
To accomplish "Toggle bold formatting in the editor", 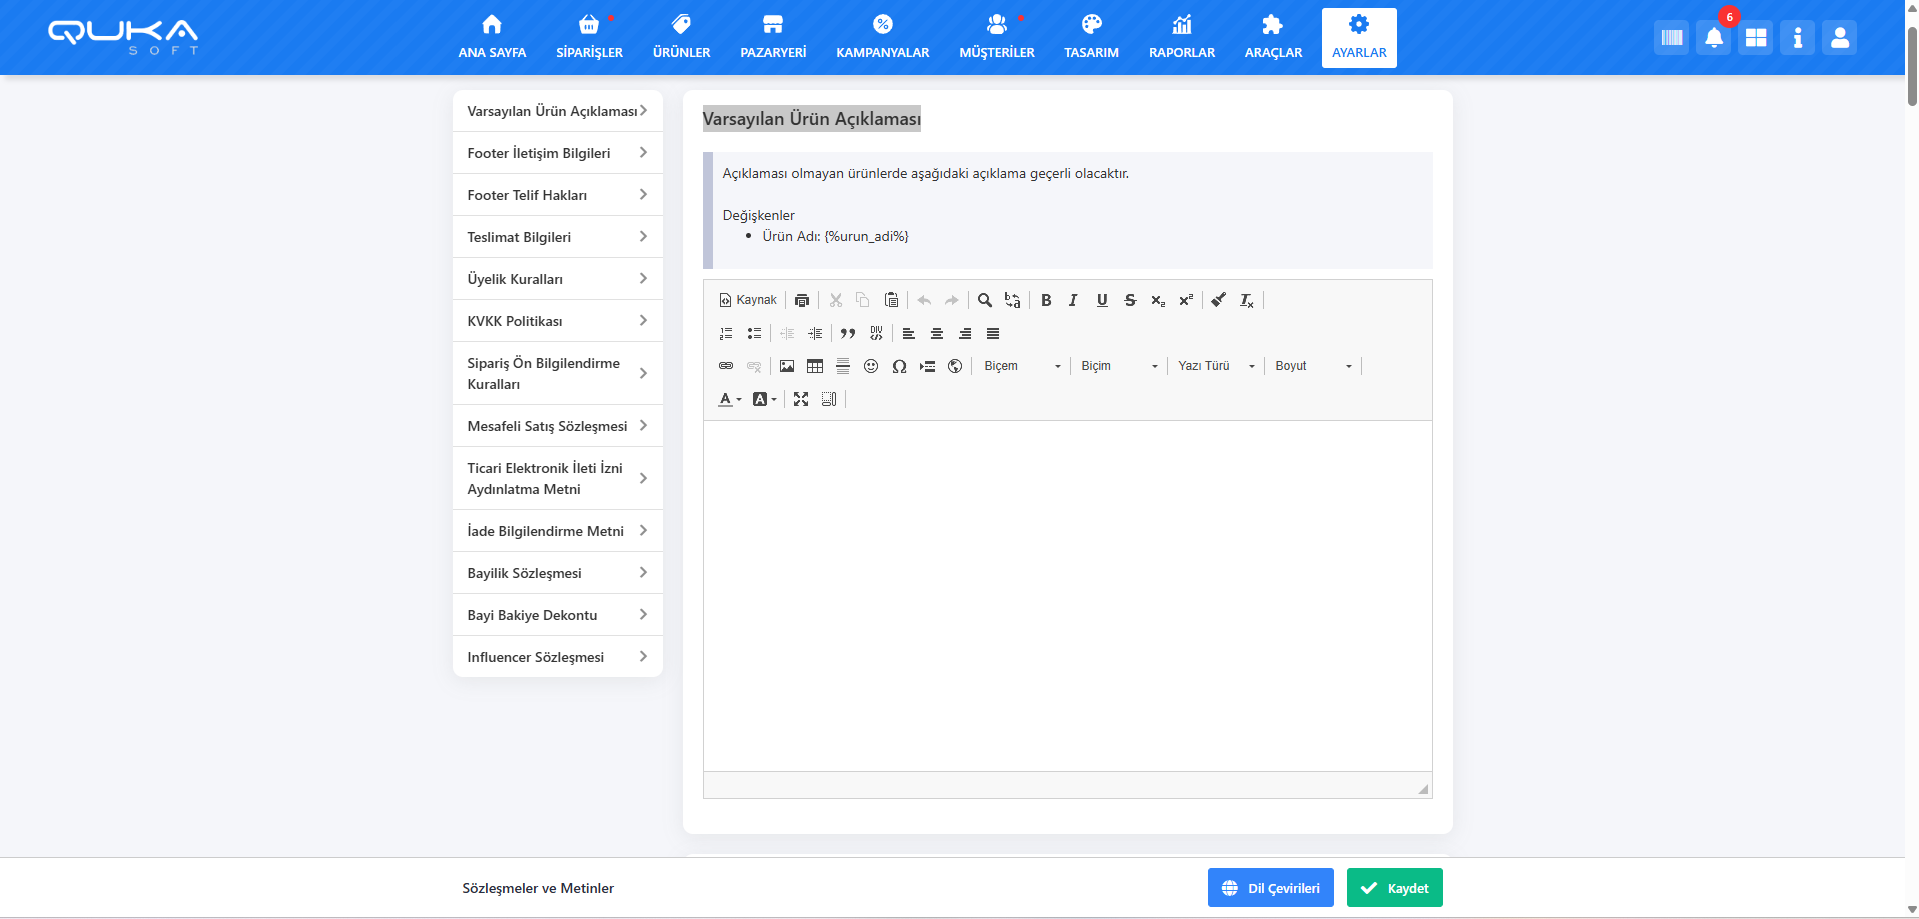I will [1046, 300].
